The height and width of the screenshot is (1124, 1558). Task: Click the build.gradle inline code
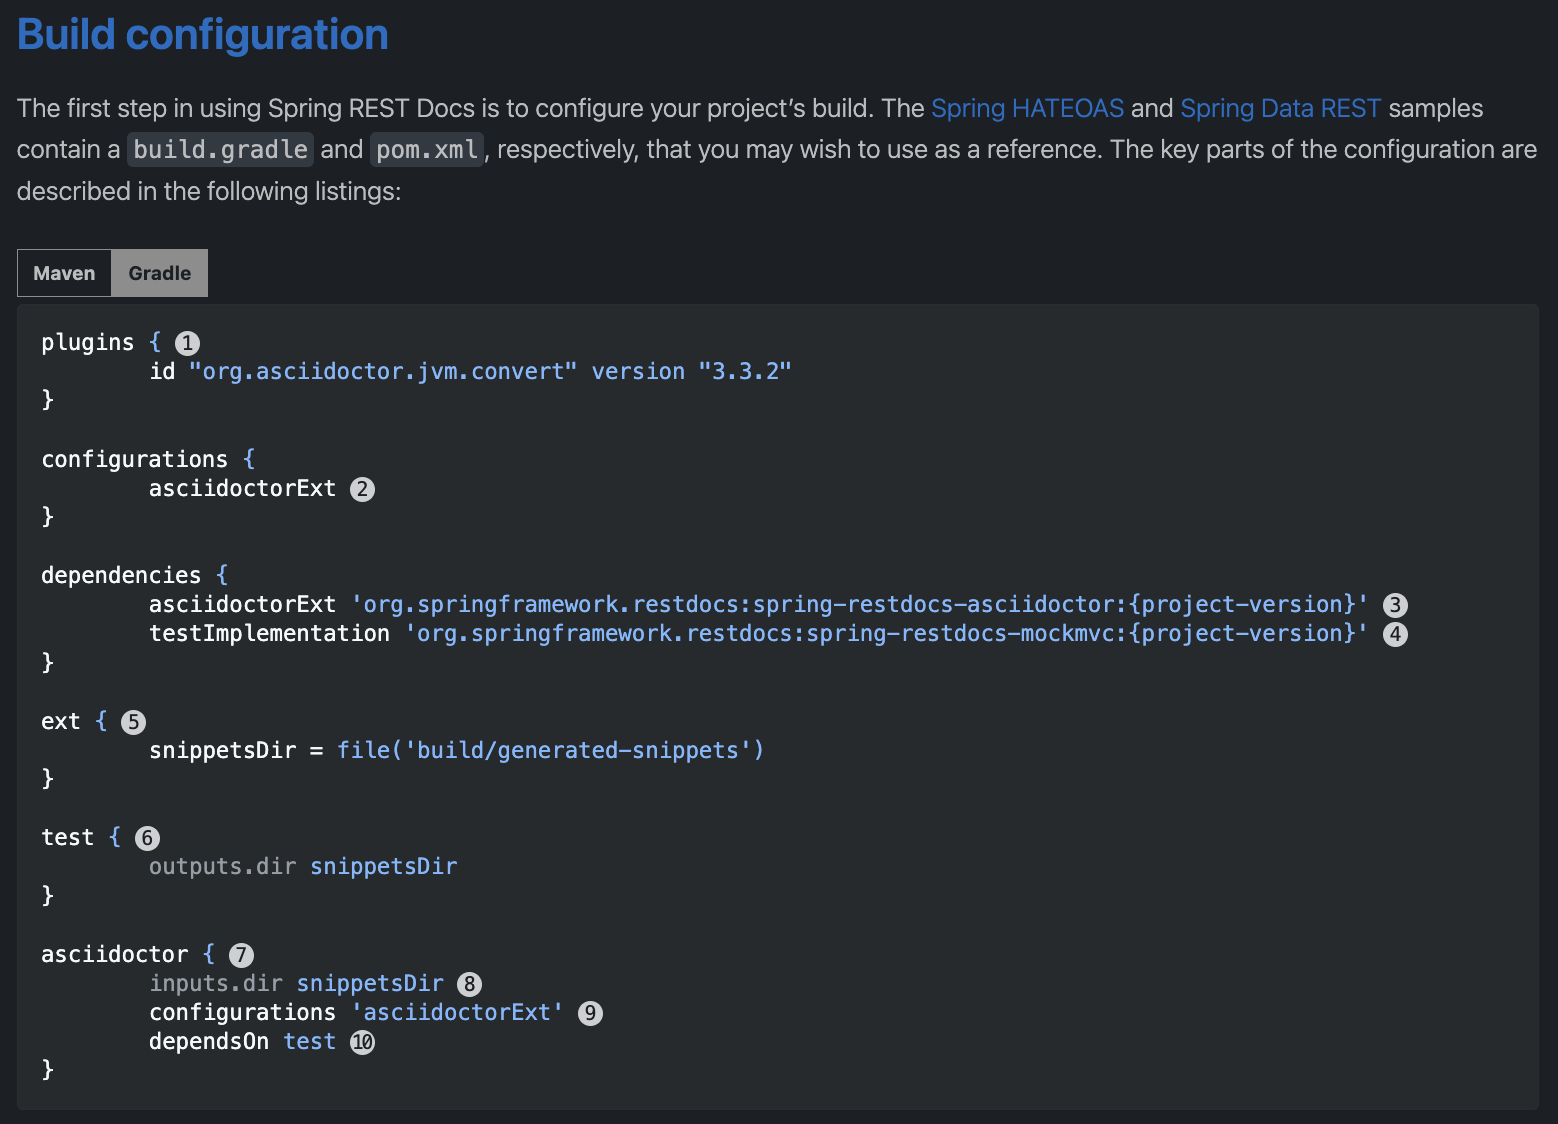click(x=220, y=150)
